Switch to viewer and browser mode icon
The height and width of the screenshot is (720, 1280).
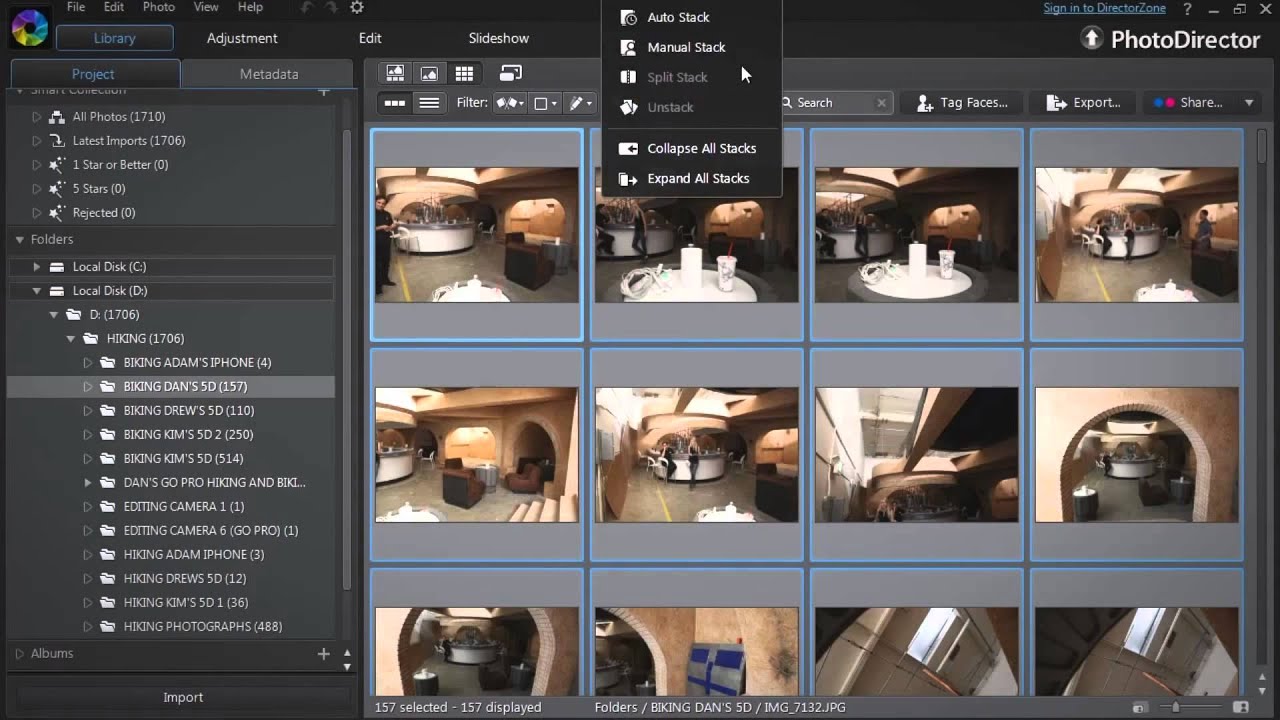395,73
